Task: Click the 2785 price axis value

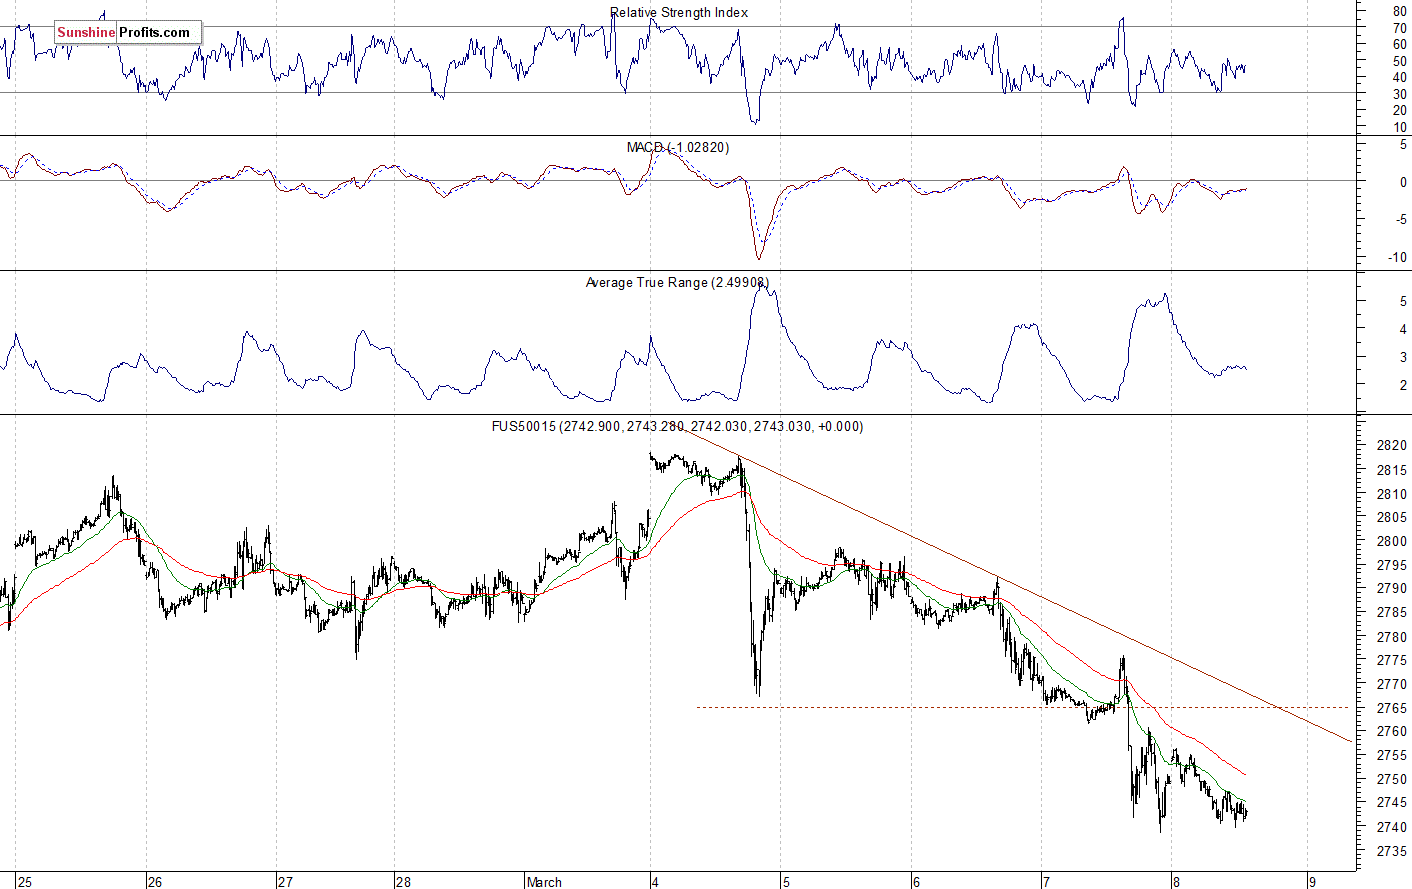Action: [1391, 613]
